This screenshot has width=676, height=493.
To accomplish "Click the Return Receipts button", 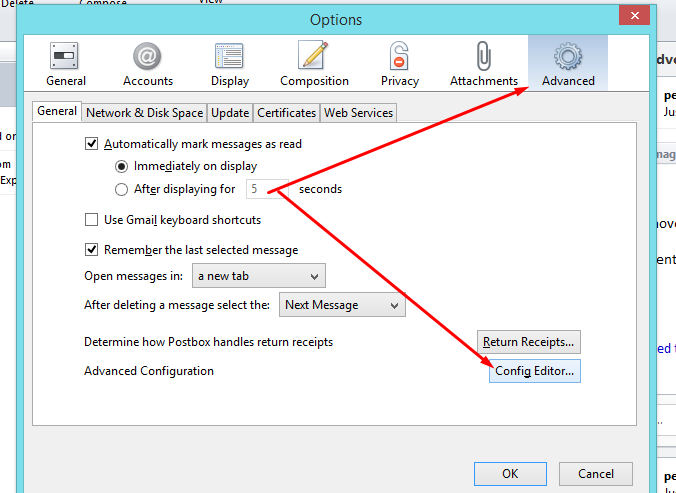I will pos(529,342).
